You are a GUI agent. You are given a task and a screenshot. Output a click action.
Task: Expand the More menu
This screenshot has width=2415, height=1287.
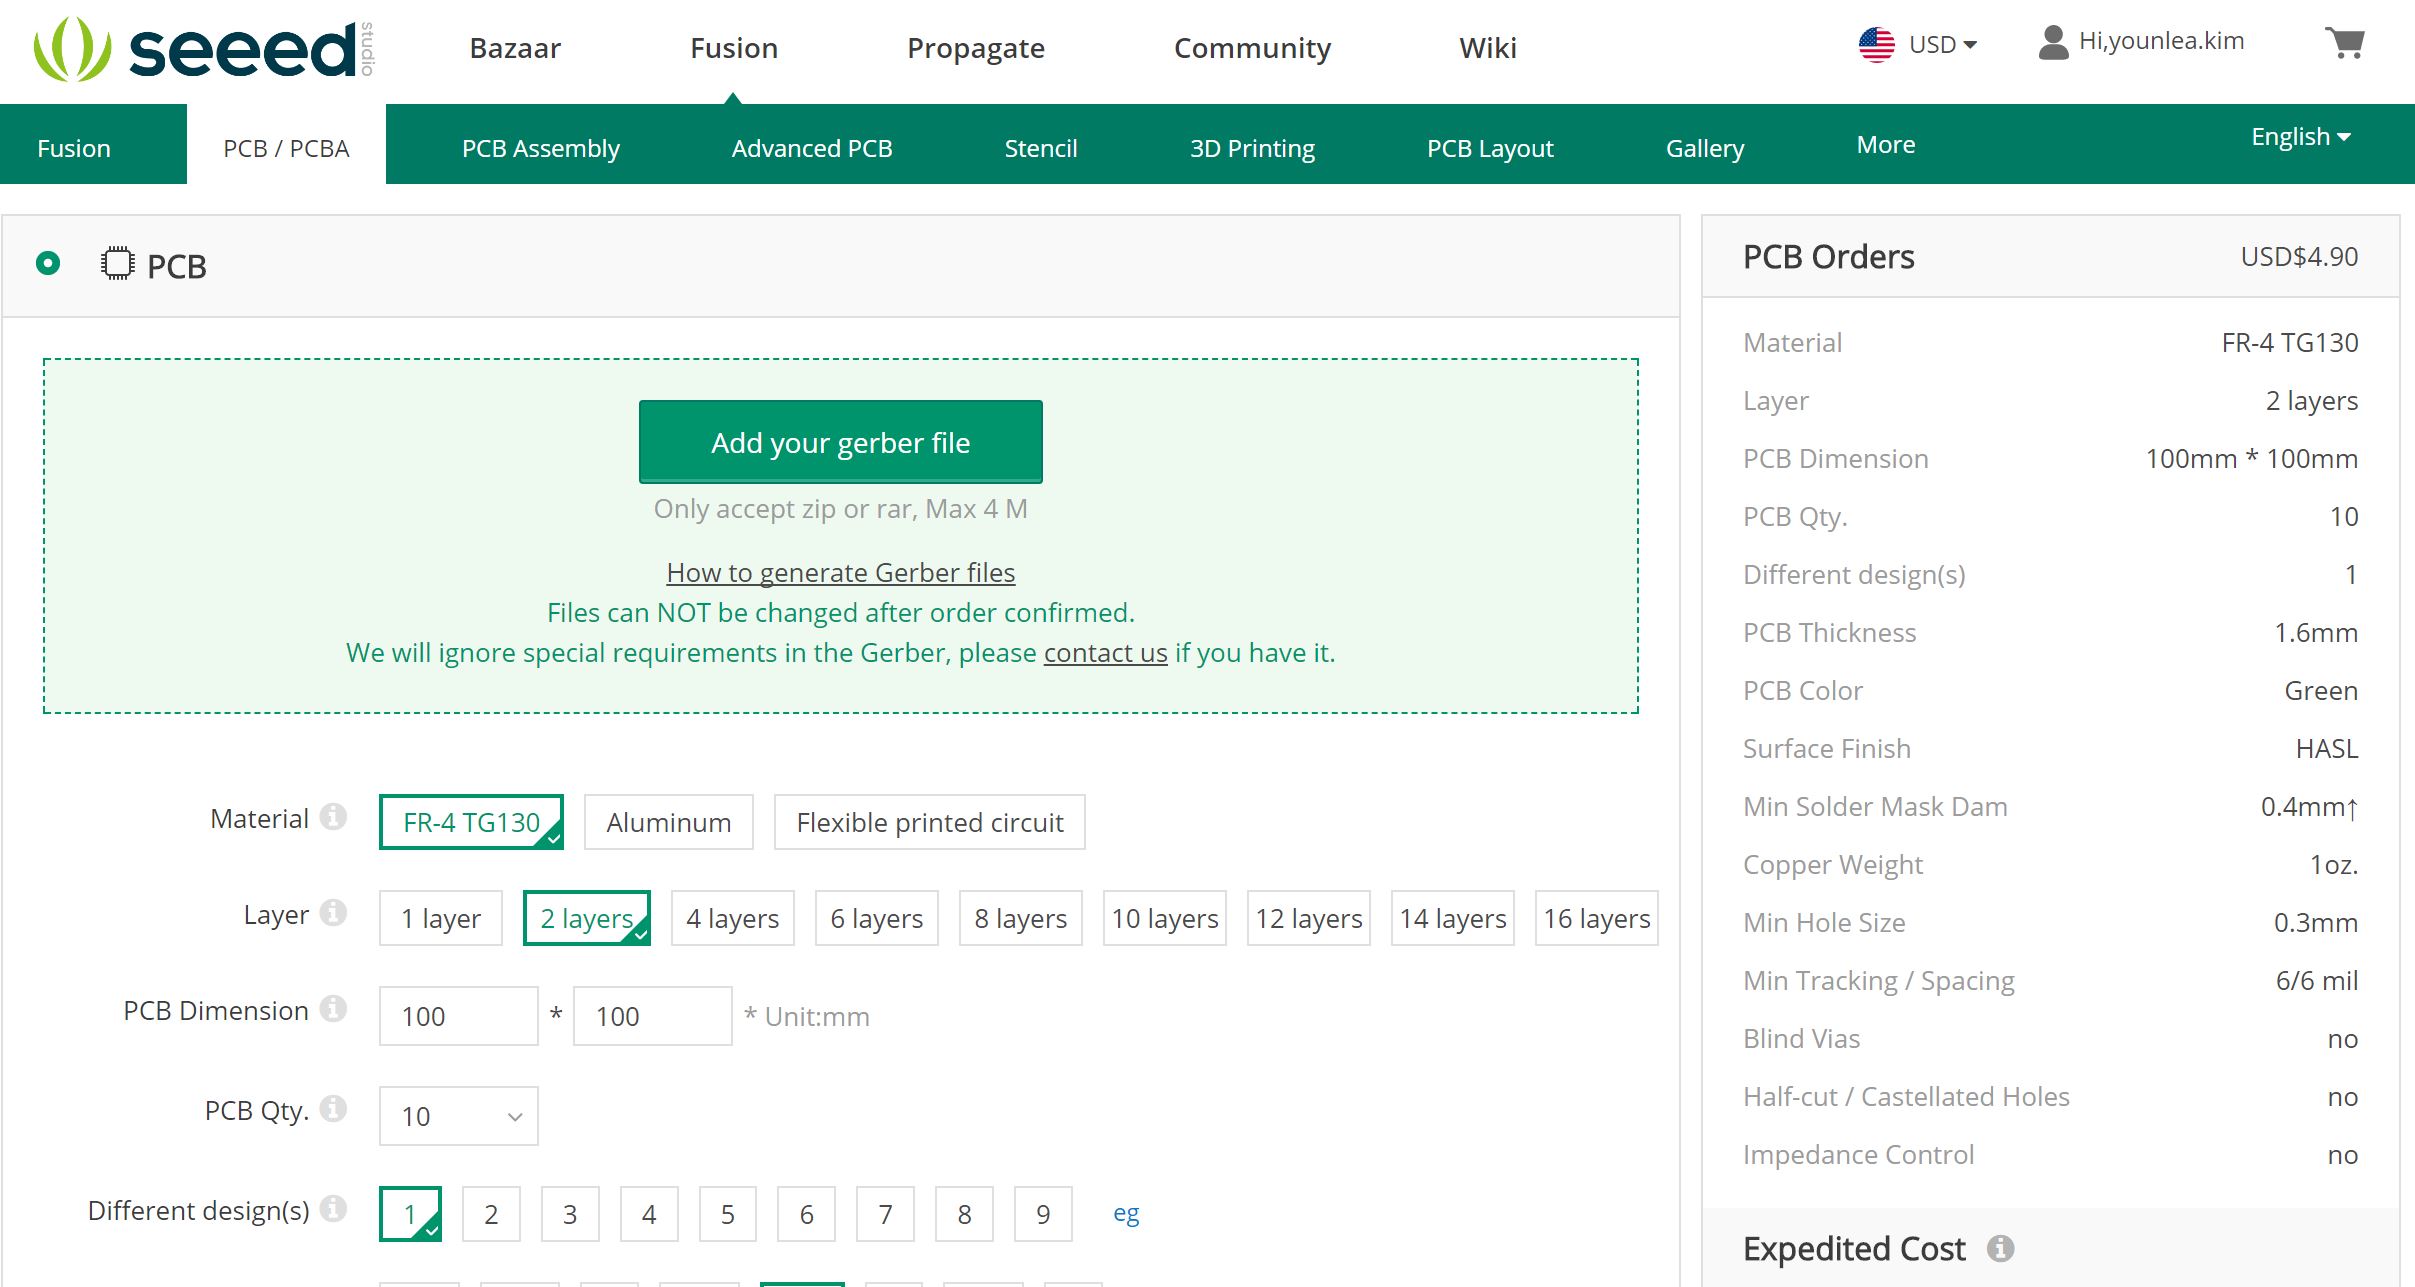[1886, 144]
